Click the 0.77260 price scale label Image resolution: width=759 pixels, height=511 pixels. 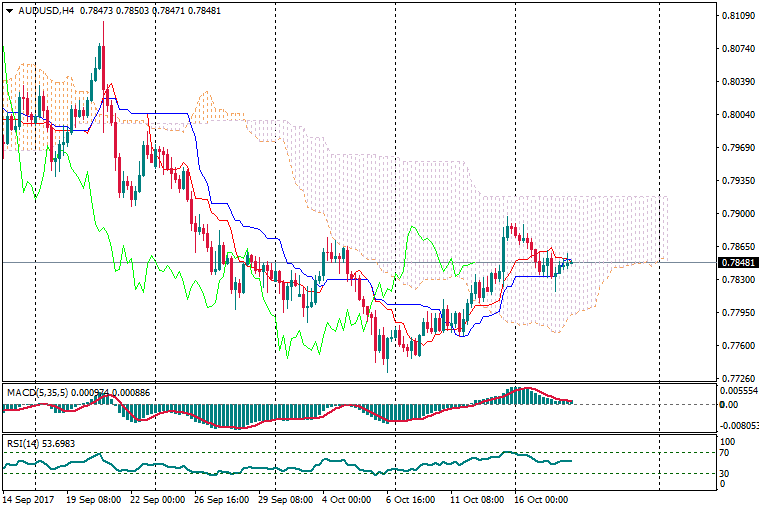[x=737, y=379]
